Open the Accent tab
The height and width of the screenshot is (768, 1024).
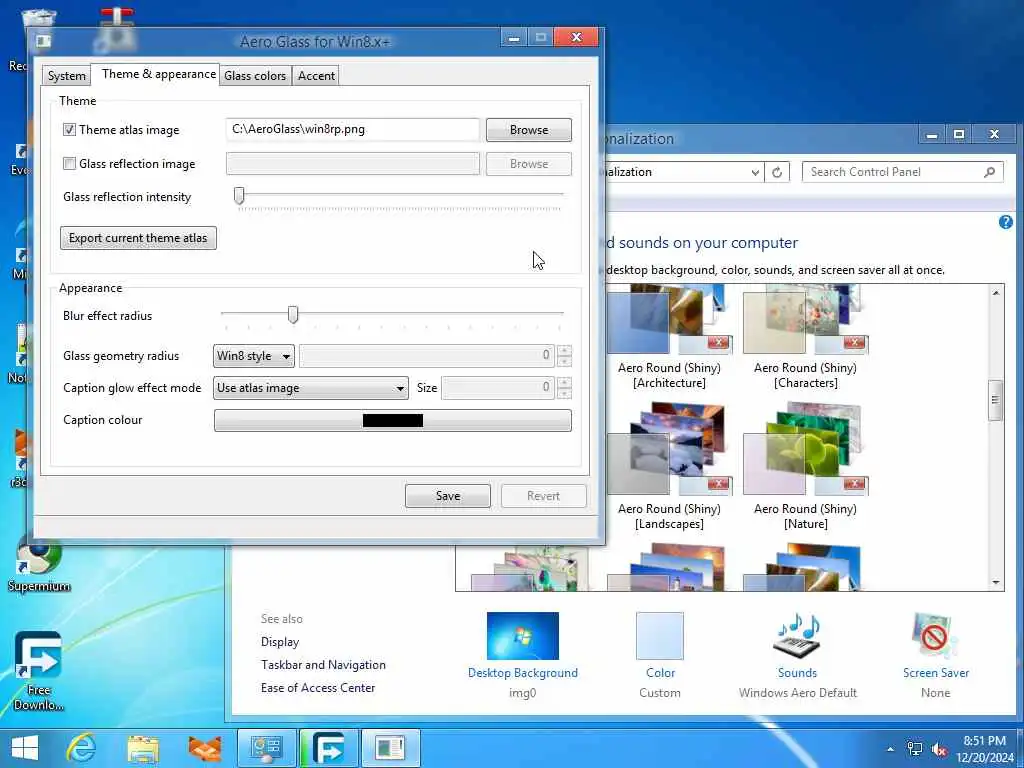316,76
